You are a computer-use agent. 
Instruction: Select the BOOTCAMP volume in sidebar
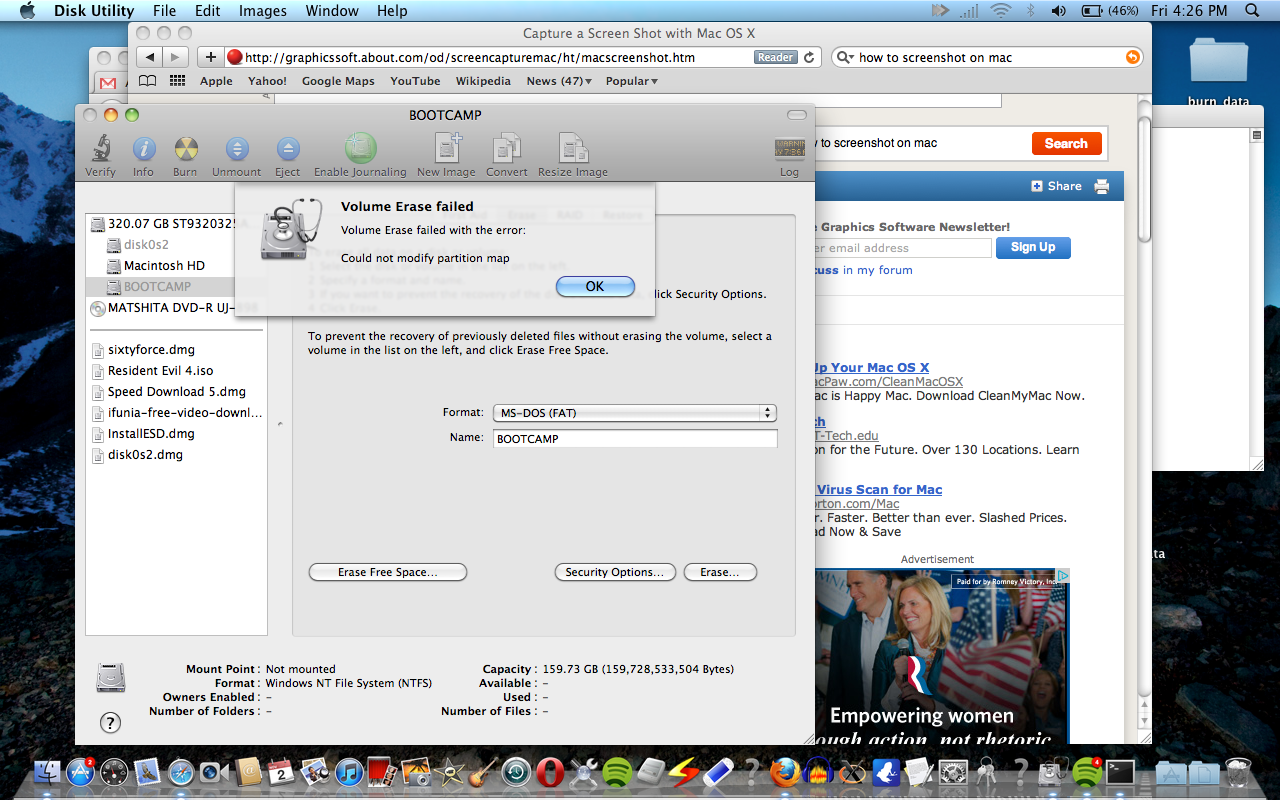tap(157, 287)
